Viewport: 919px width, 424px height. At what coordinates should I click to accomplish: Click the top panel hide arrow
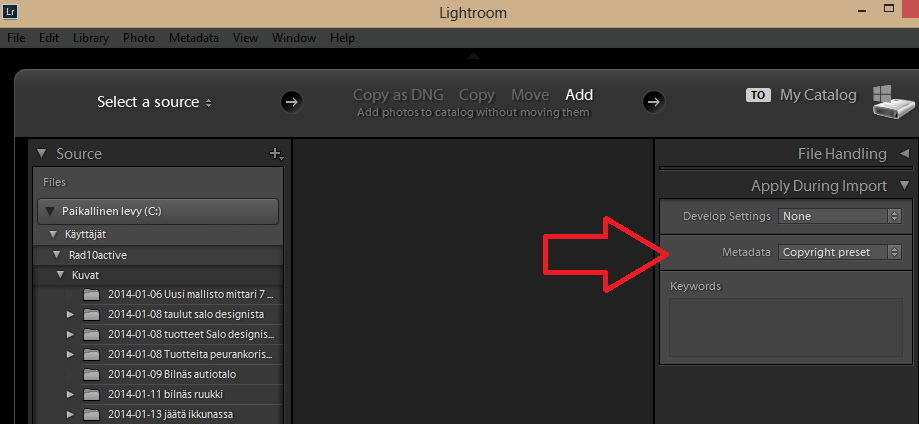click(x=474, y=56)
